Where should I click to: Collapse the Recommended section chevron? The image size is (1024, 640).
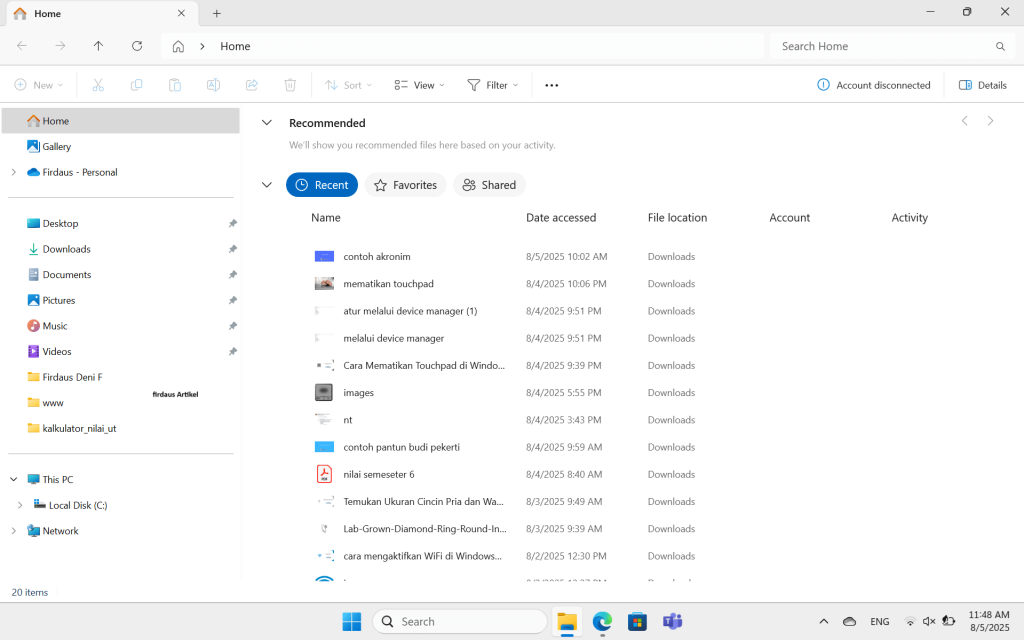click(x=266, y=122)
